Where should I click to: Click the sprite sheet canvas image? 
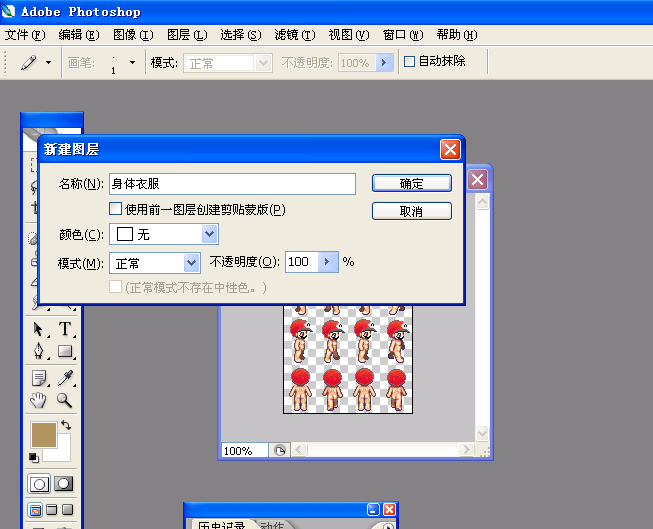tap(348, 359)
